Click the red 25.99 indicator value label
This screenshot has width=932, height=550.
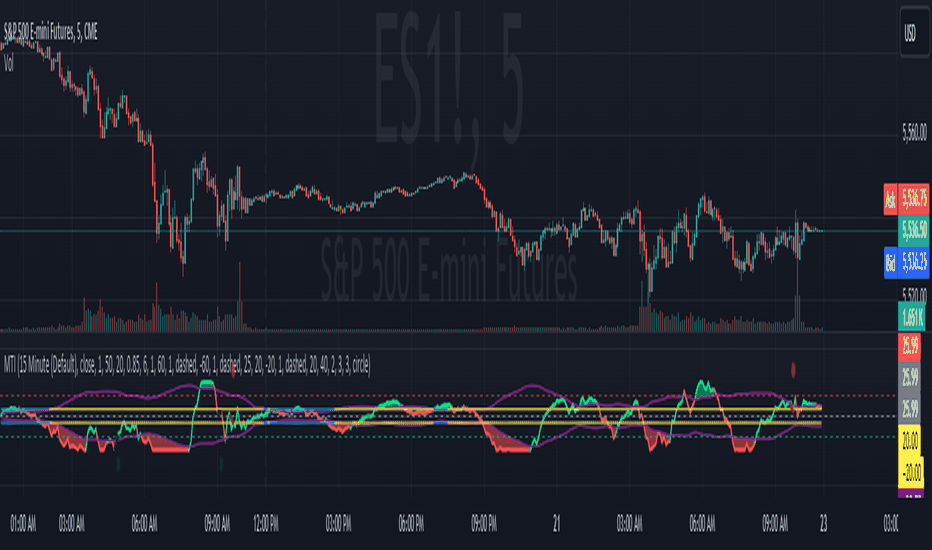[x=909, y=346]
